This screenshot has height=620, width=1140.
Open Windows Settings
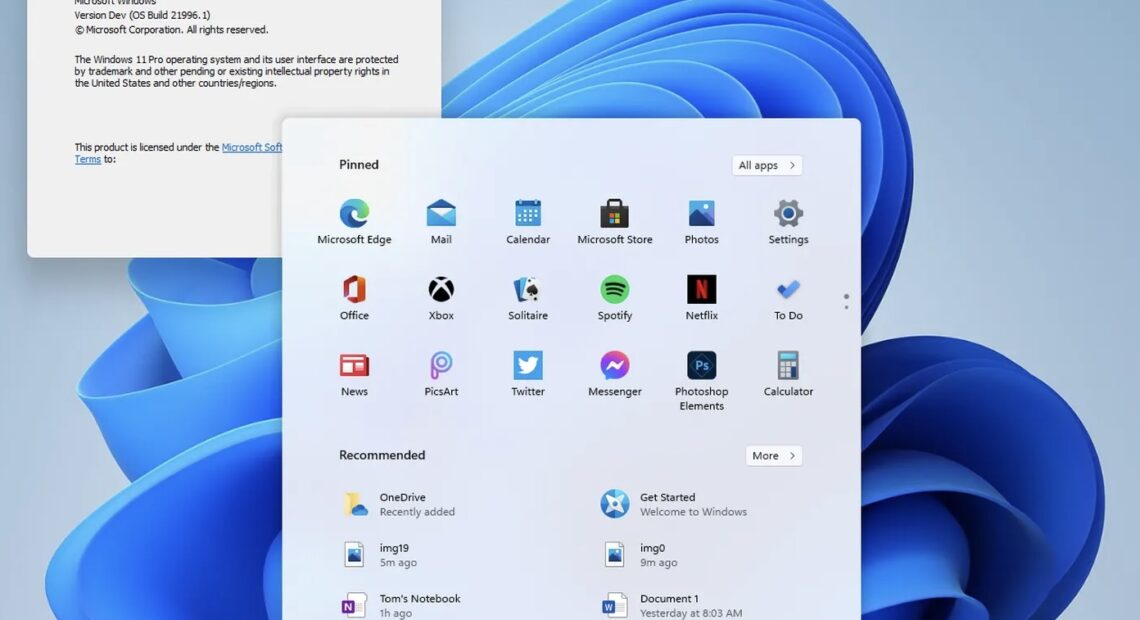point(787,218)
